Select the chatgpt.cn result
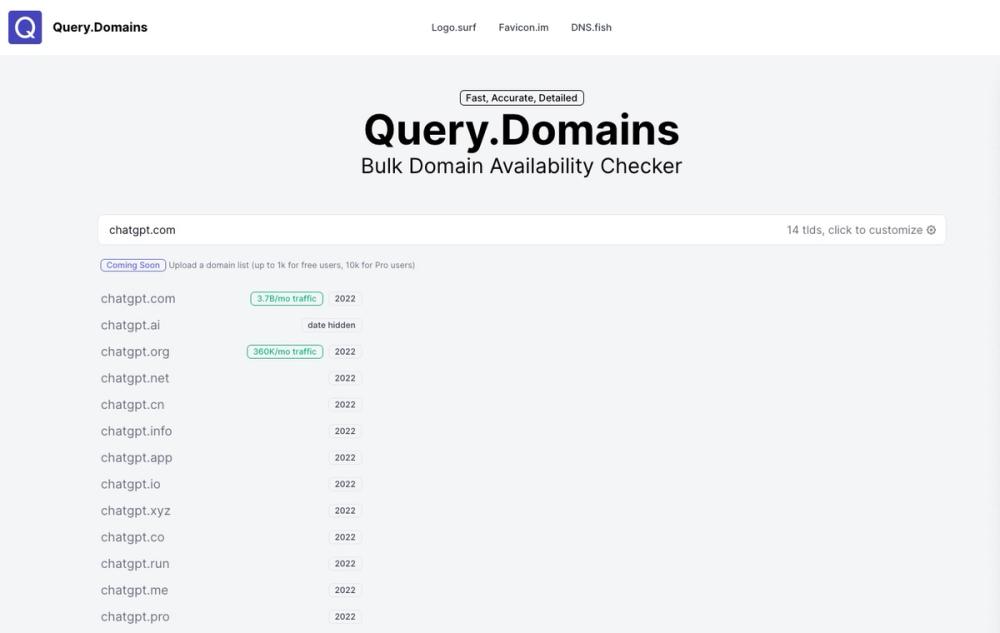The height and width of the screenshot is (633, 1000). pyautogui.click(x=133, y=405)
